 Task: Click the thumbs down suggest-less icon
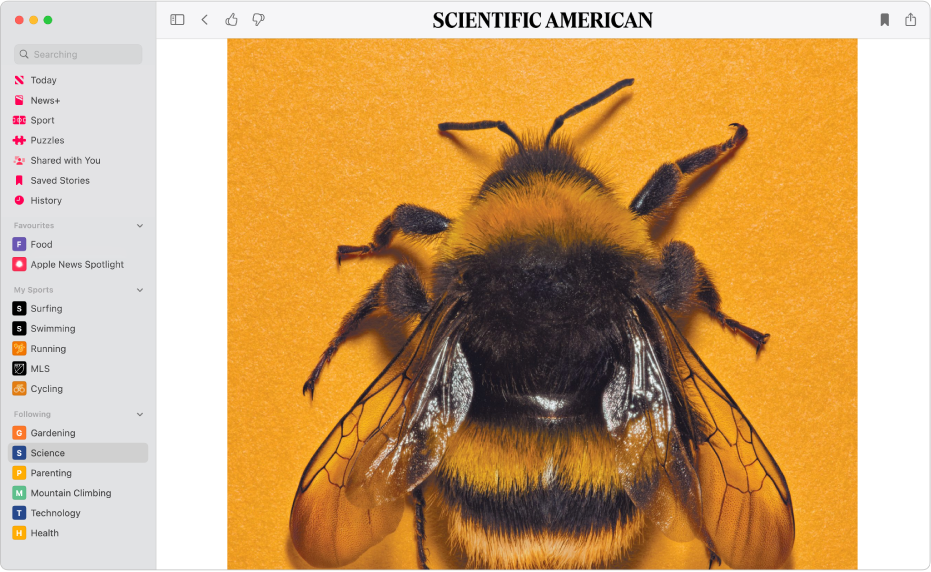(x=258, y=20)
